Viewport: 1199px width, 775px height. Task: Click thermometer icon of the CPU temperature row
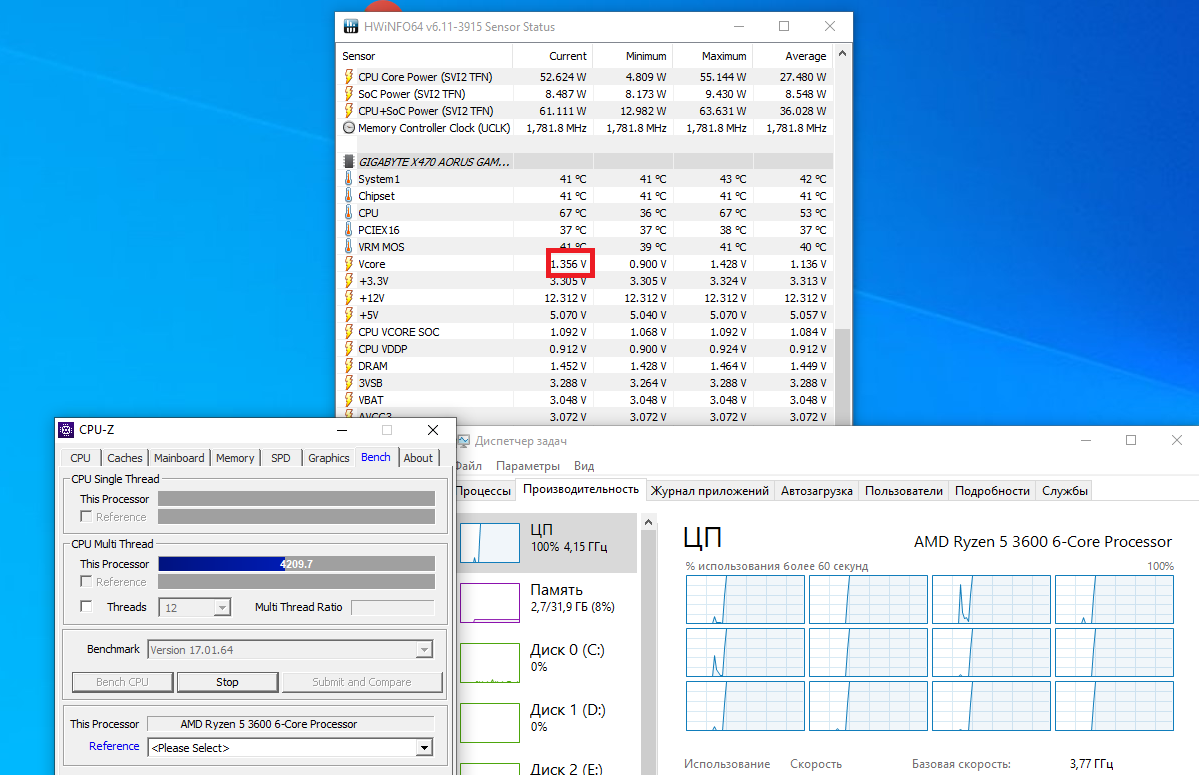tap(349, 212)
